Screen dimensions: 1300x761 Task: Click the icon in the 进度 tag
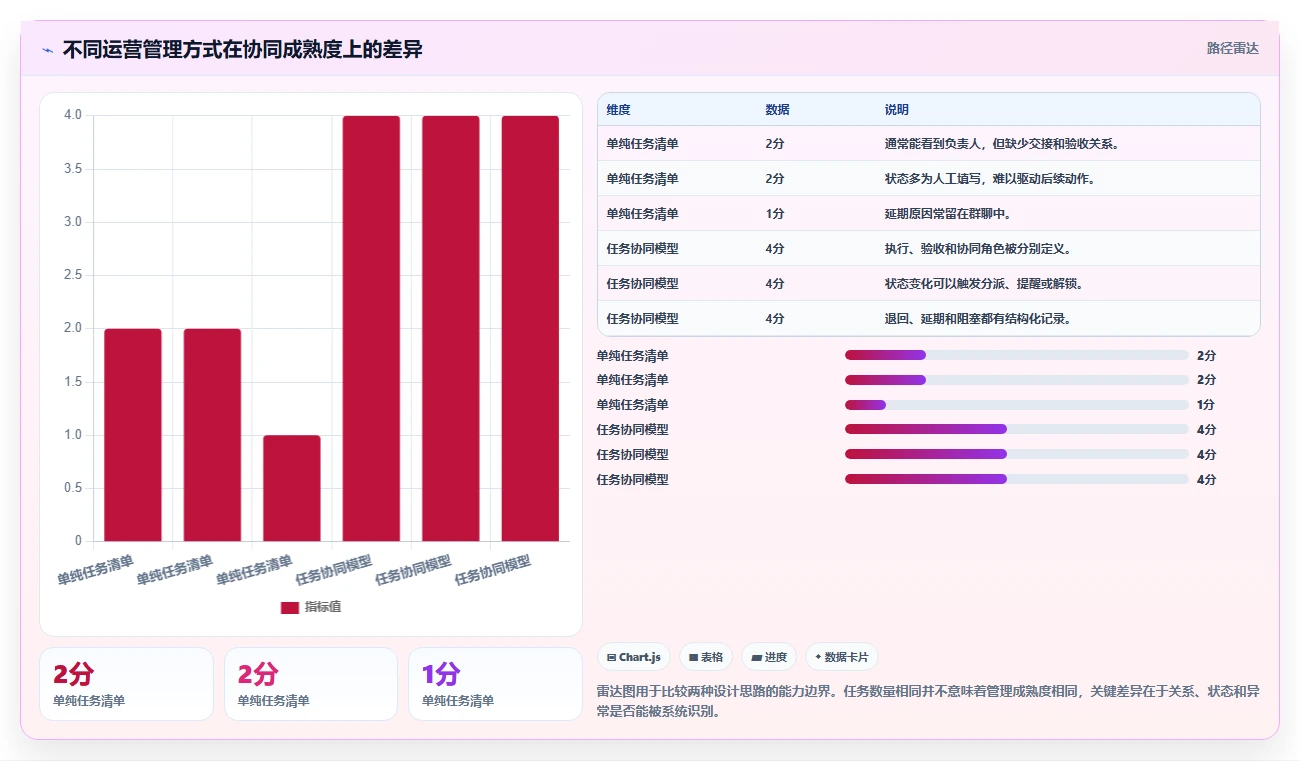tap(757, 658)
